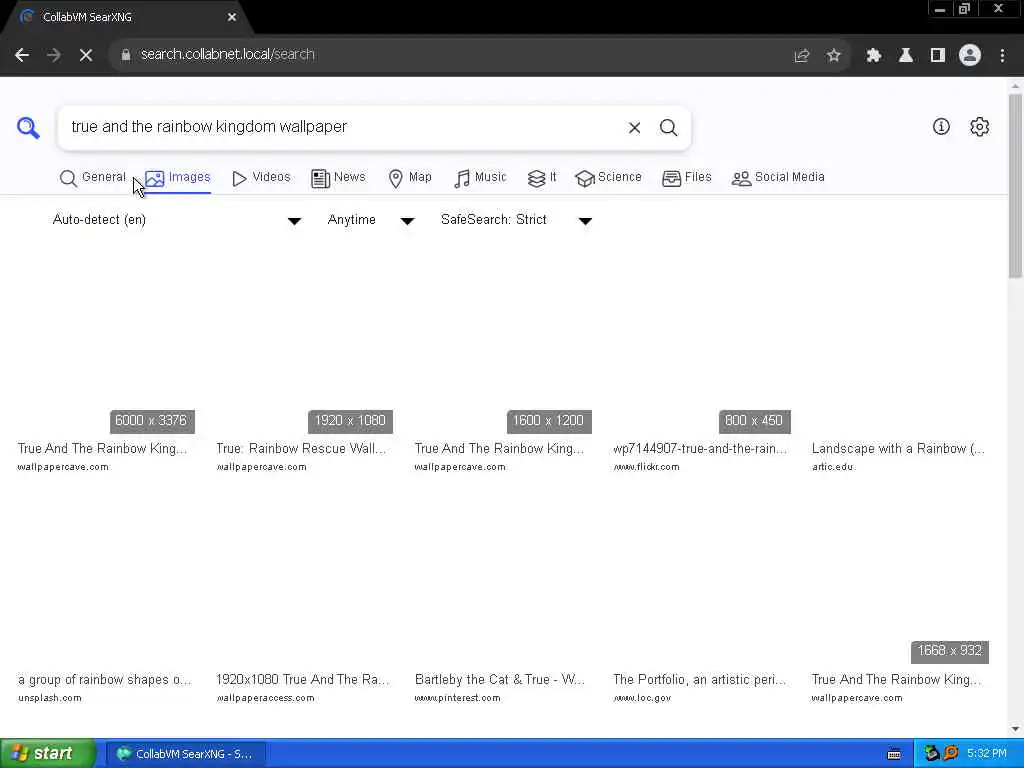Click the tray magnifier search icon
This screenshot has height=768, width=1024.
951,754
